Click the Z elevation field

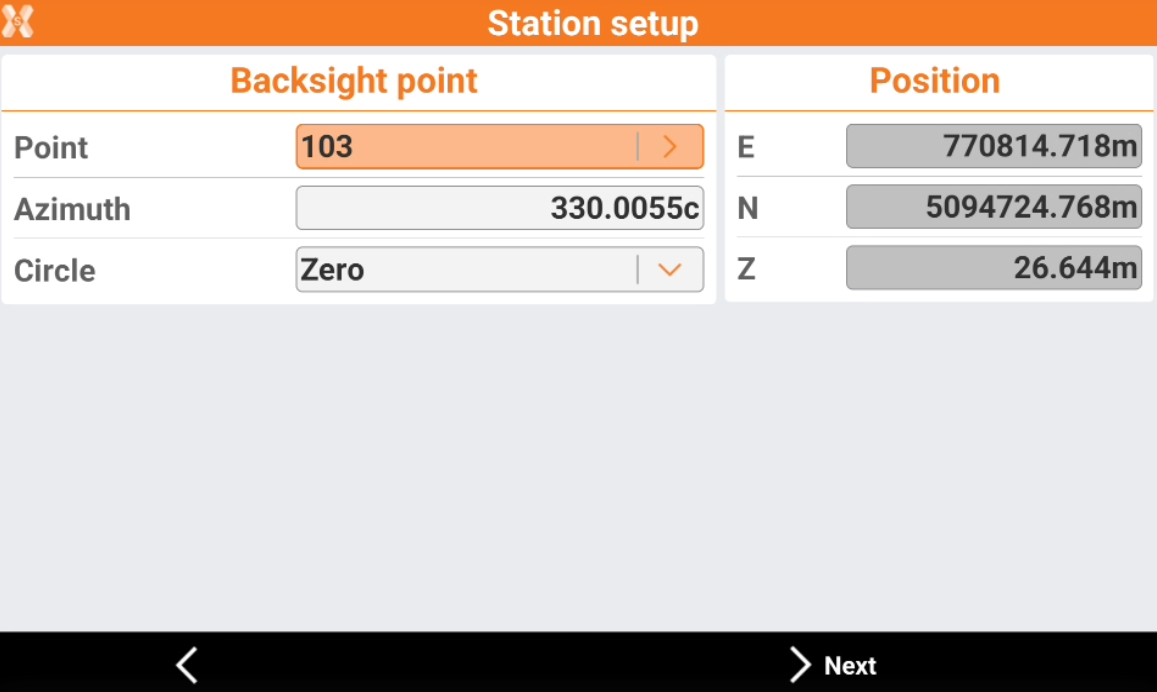click(x=993, y=268)
